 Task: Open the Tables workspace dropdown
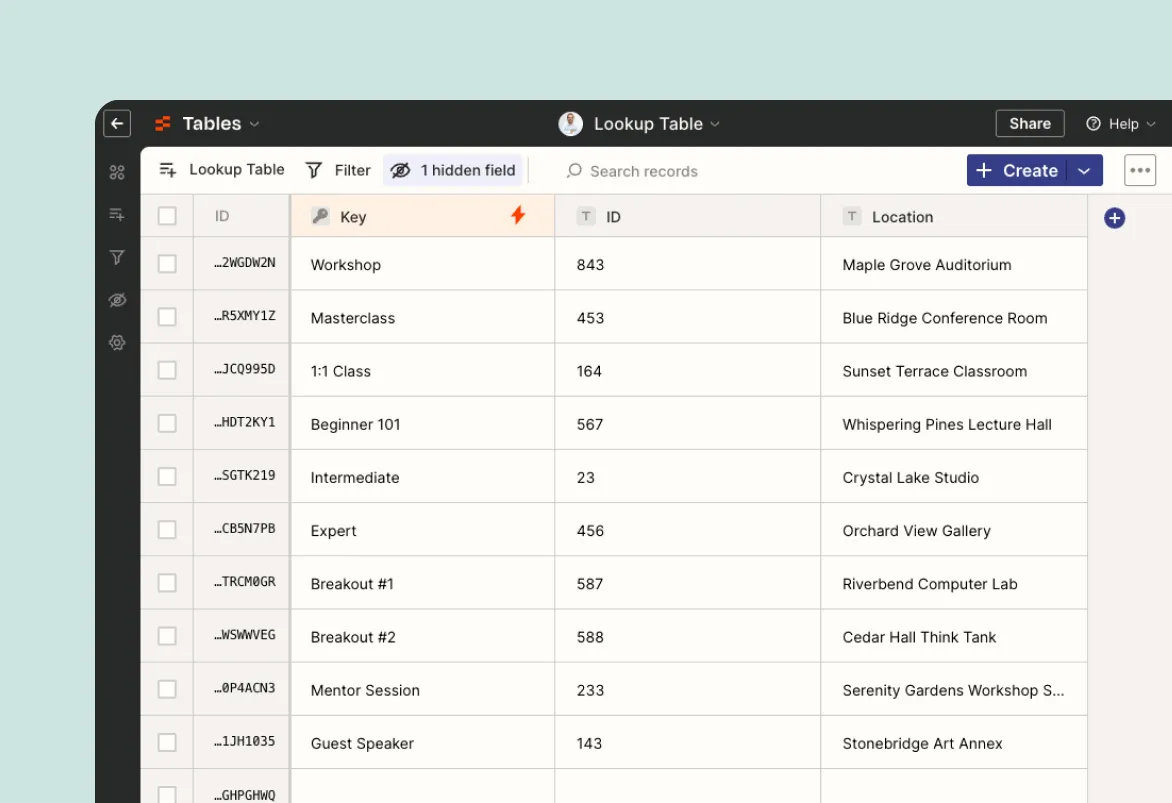click(x=253, y=123)
